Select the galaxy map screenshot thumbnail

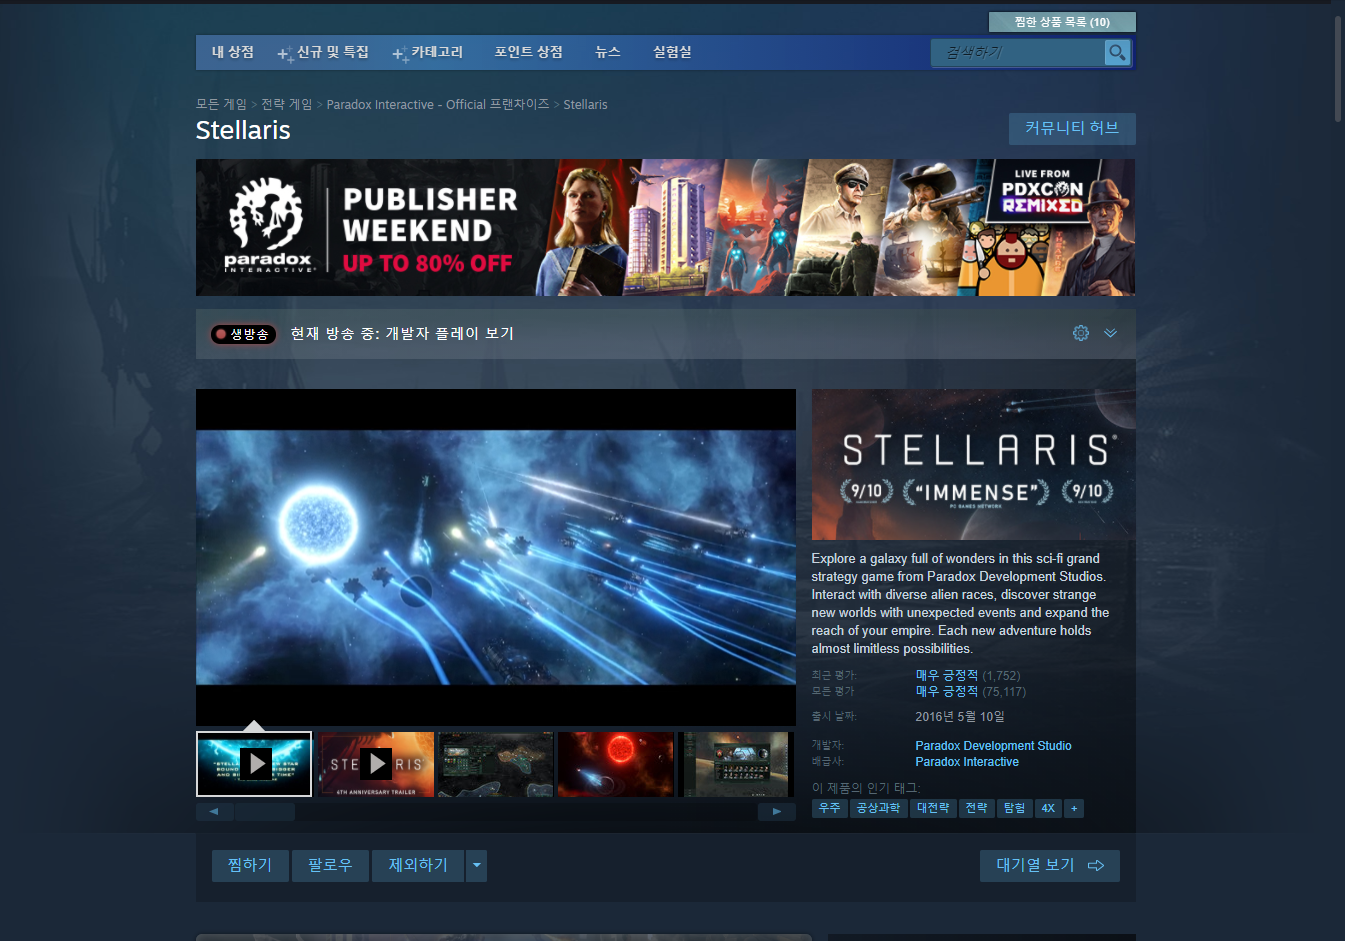pyautogui.click(x=496, y=764)
